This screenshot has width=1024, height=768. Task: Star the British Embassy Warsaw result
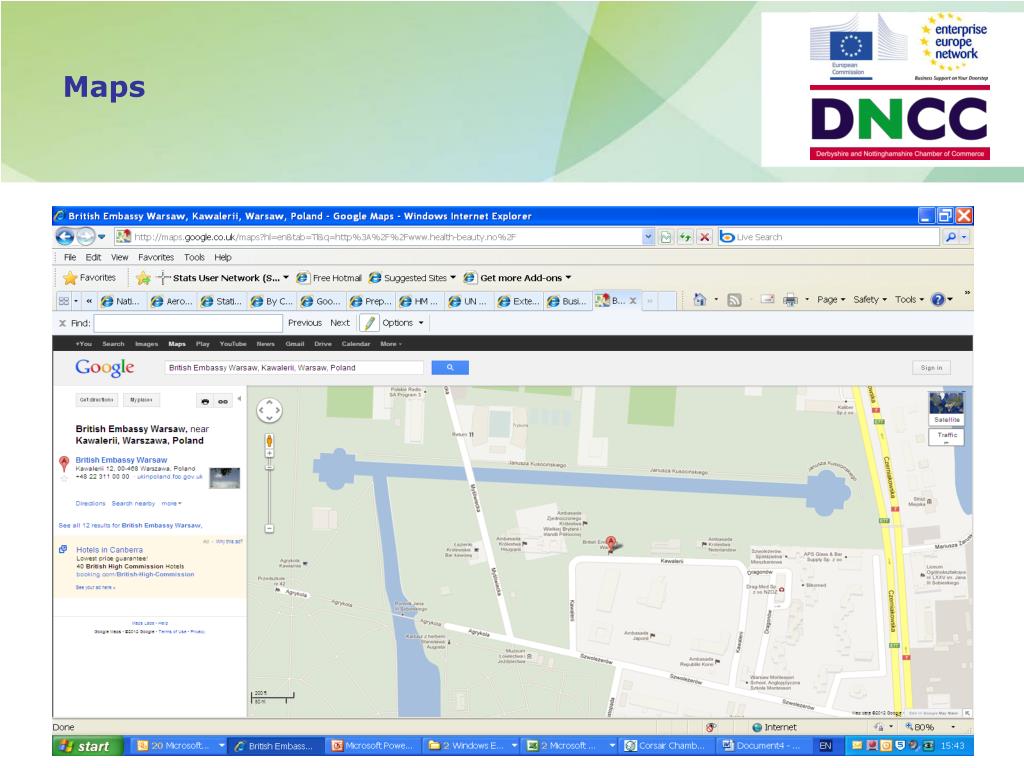coord(64,479)
